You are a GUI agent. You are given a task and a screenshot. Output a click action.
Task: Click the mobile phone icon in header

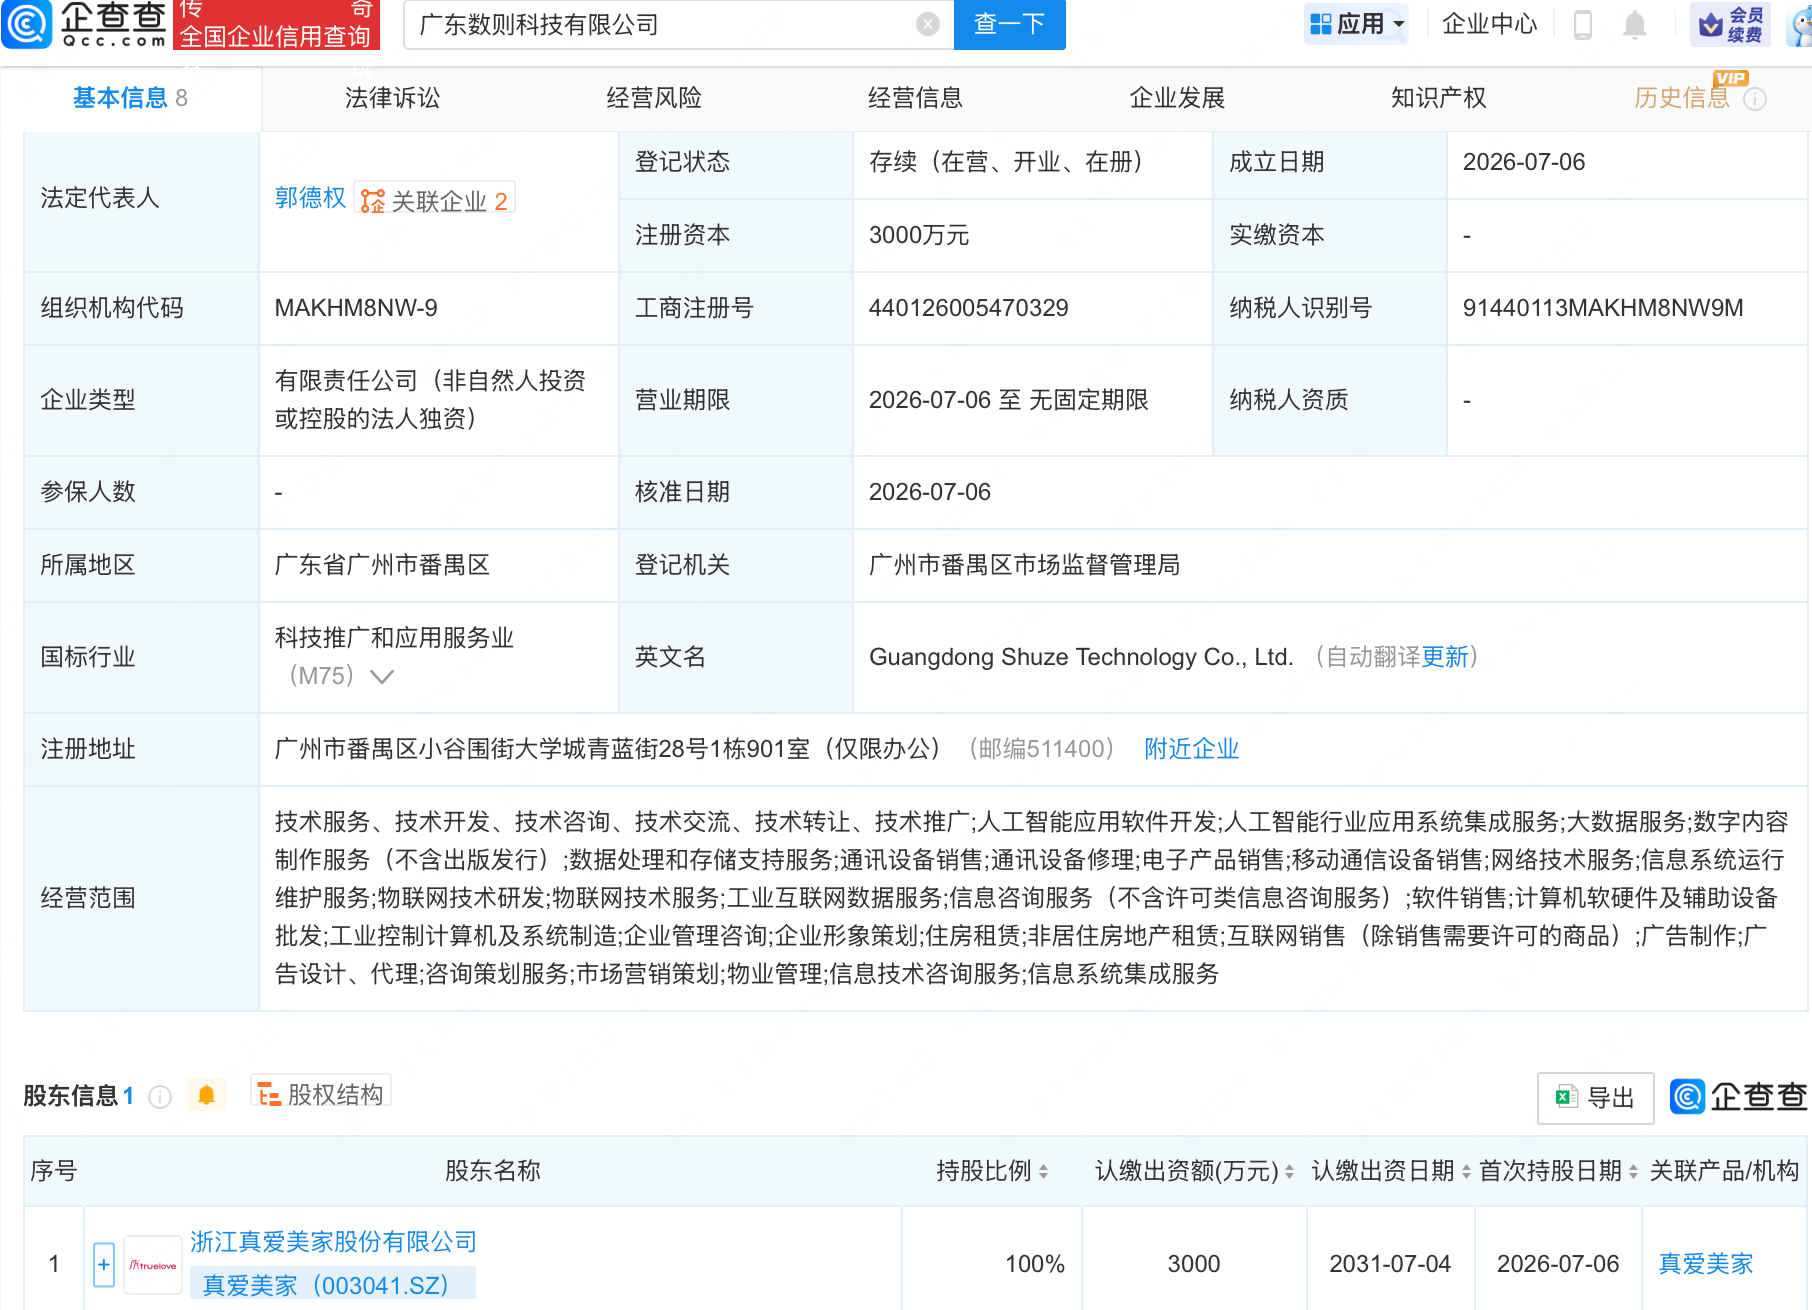tap(1582, 24)
